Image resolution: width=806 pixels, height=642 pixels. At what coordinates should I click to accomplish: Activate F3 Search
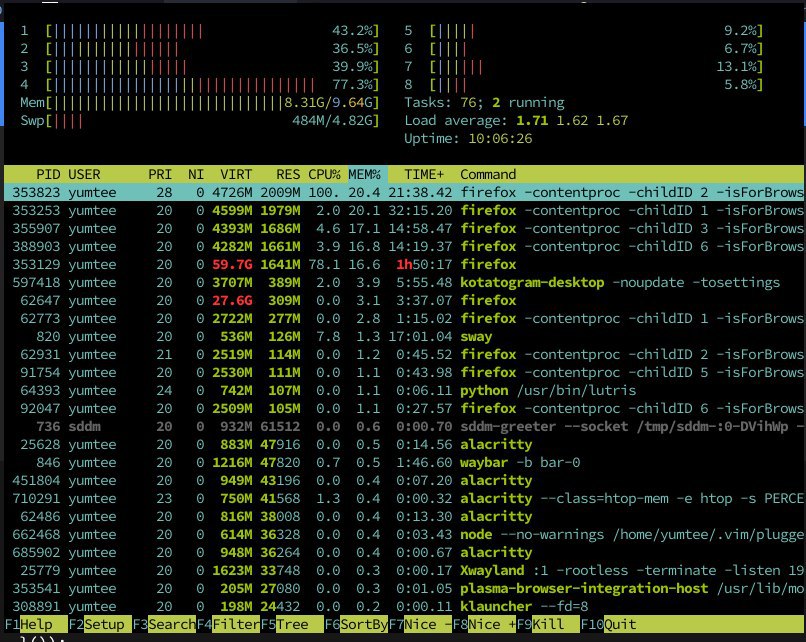164,625
